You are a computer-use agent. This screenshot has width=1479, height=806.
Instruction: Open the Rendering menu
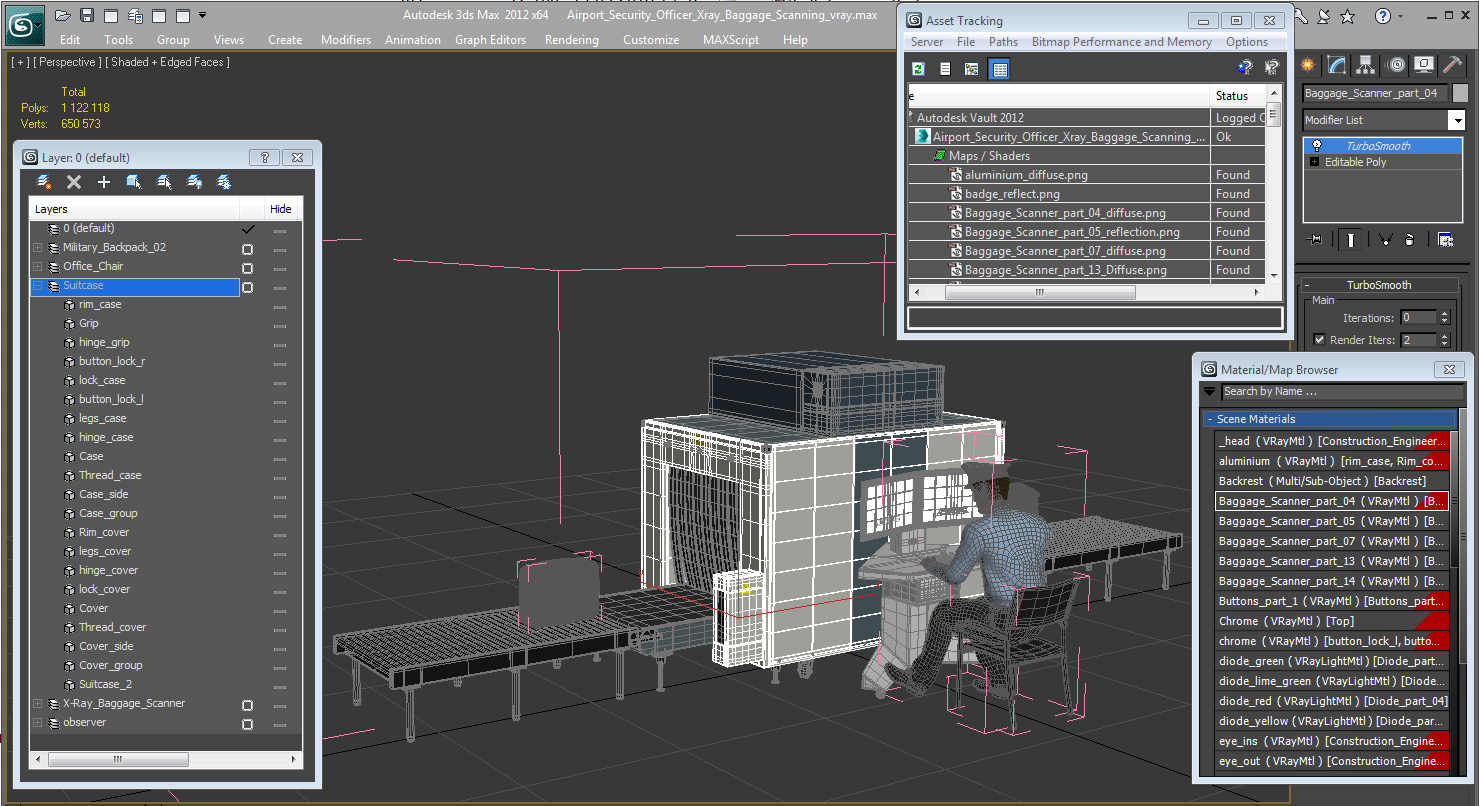pos(572,40)
